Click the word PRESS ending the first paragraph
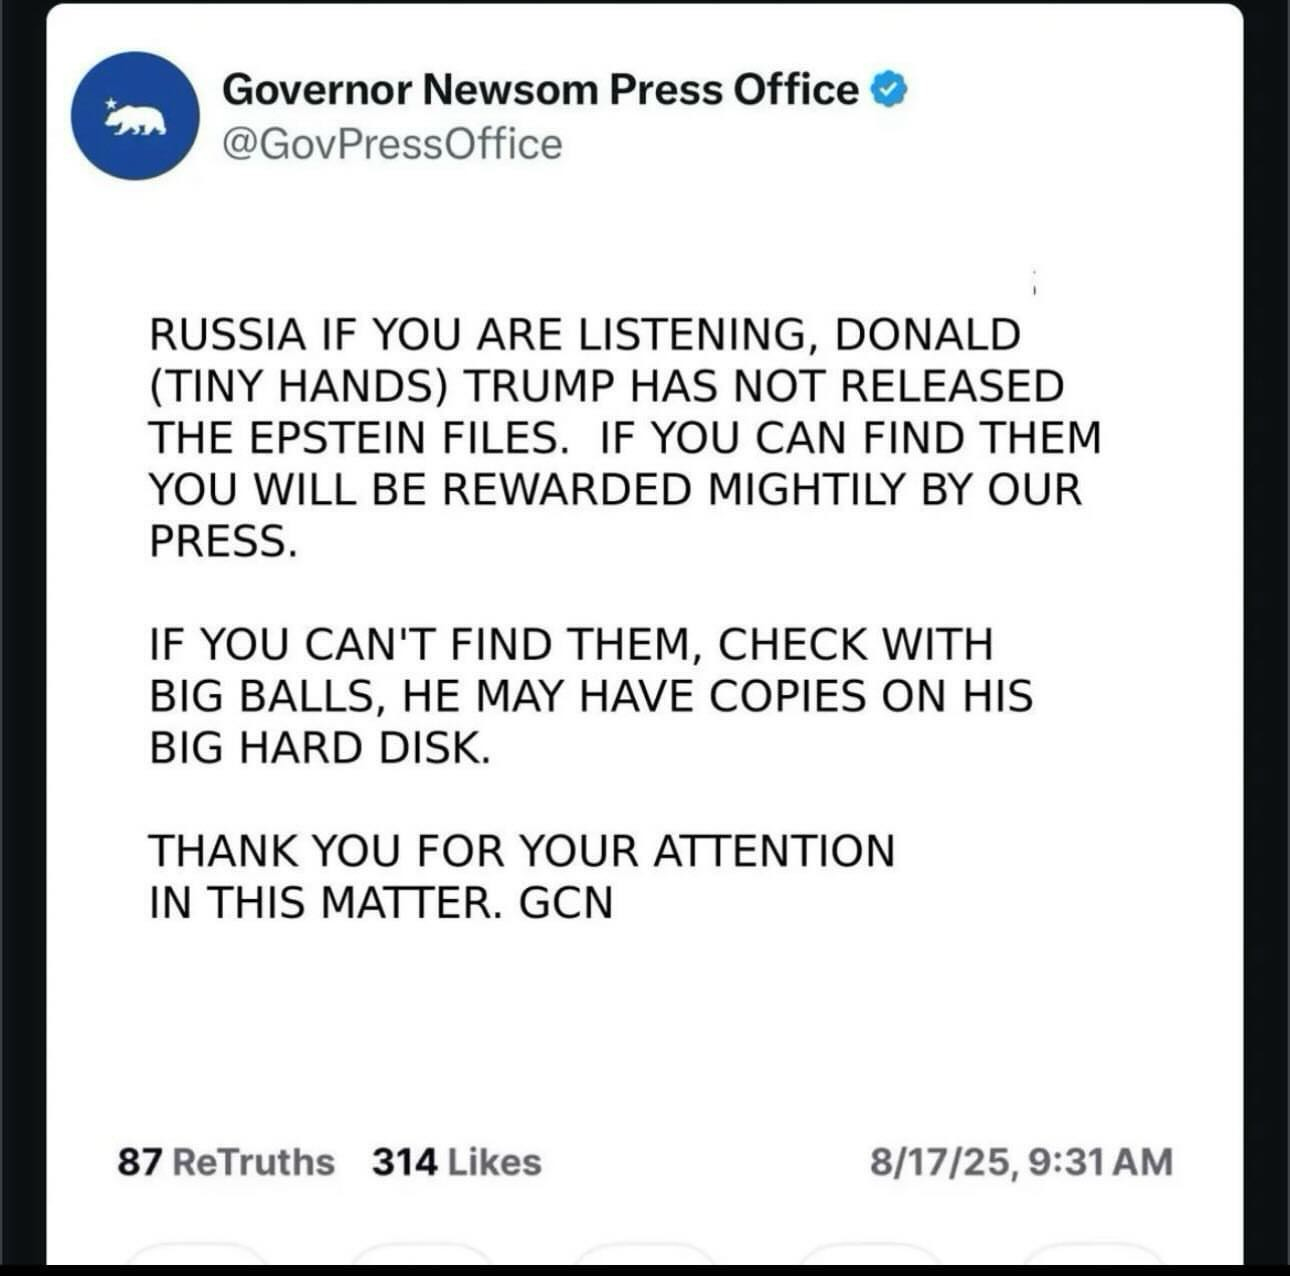This screenshot has height=1276, width=1290. tap(222, 541)
